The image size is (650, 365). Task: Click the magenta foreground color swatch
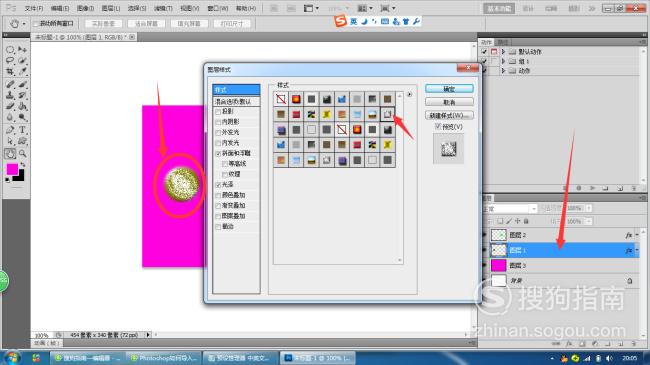12,169
